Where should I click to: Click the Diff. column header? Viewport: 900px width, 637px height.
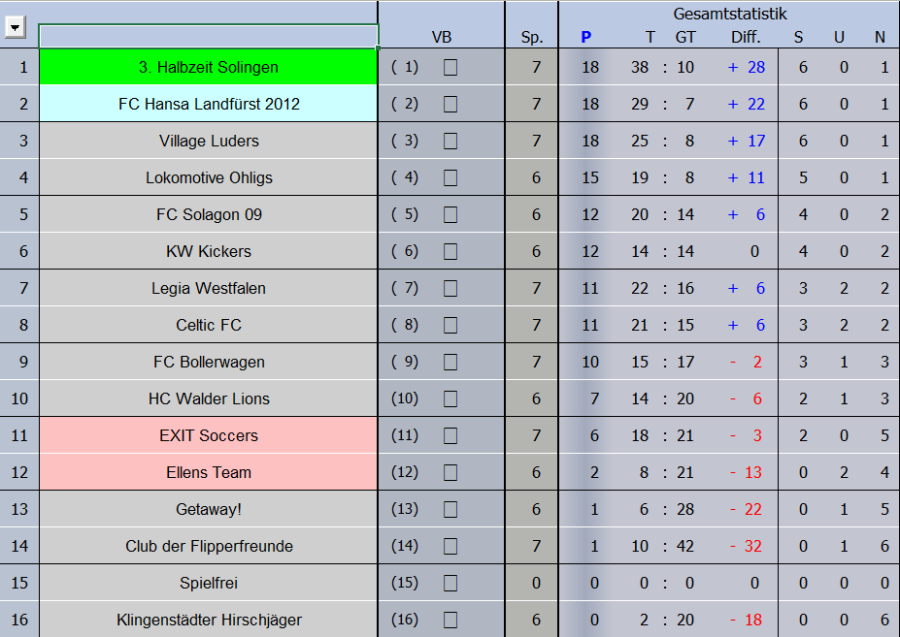(745, 38)
